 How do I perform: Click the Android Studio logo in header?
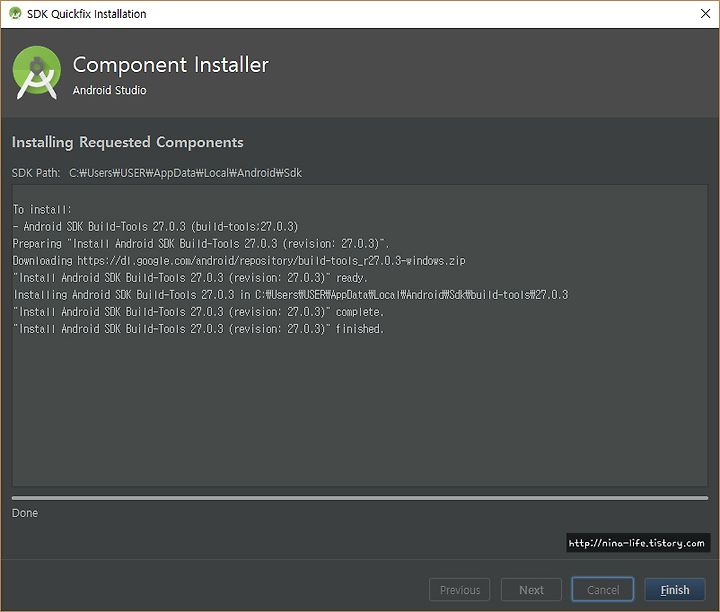37,73
